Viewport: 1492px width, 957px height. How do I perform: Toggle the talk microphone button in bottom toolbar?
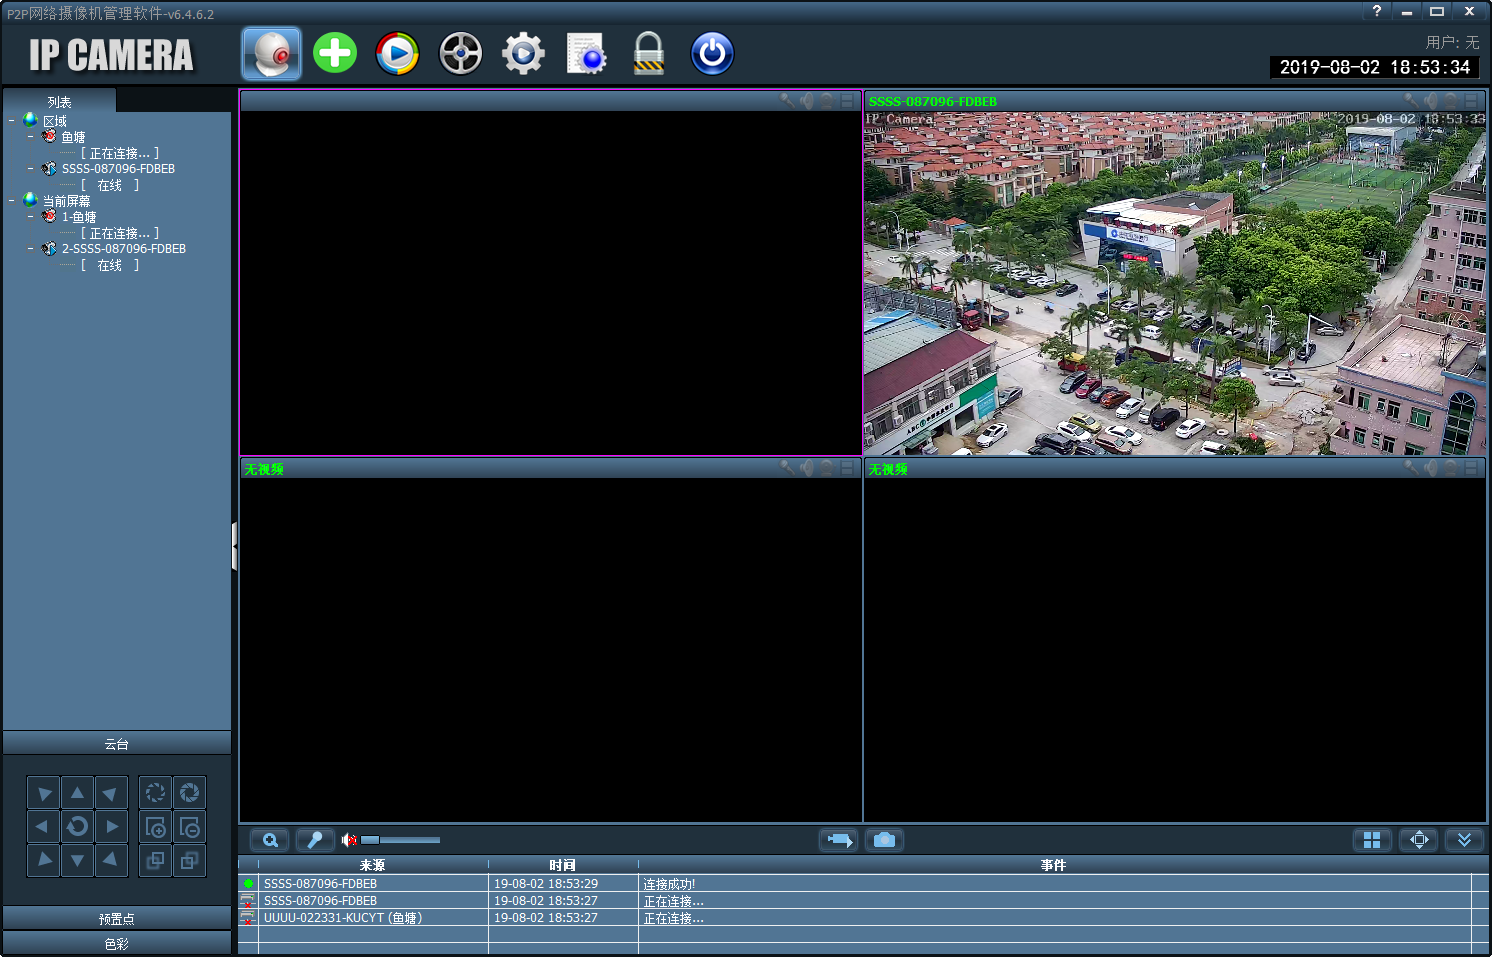(x=315, y=840)
